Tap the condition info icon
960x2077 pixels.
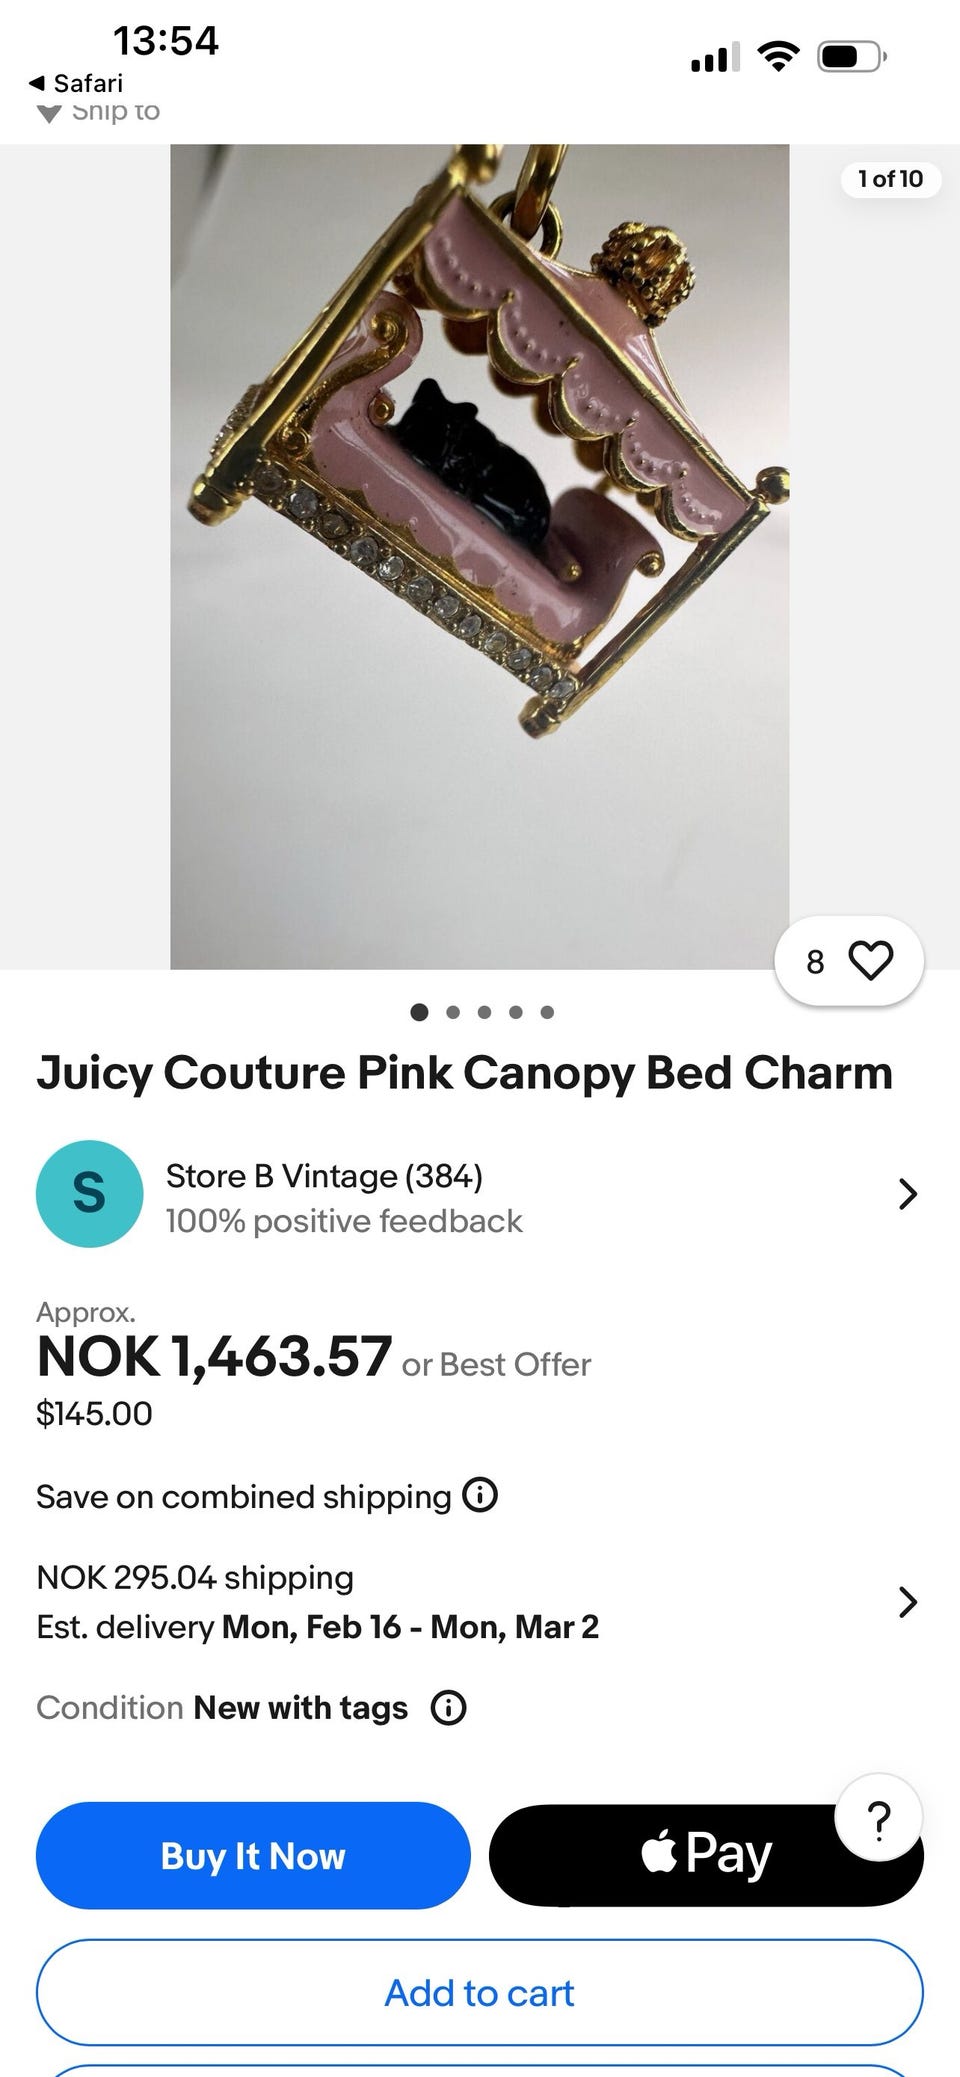click(448, 1708)
